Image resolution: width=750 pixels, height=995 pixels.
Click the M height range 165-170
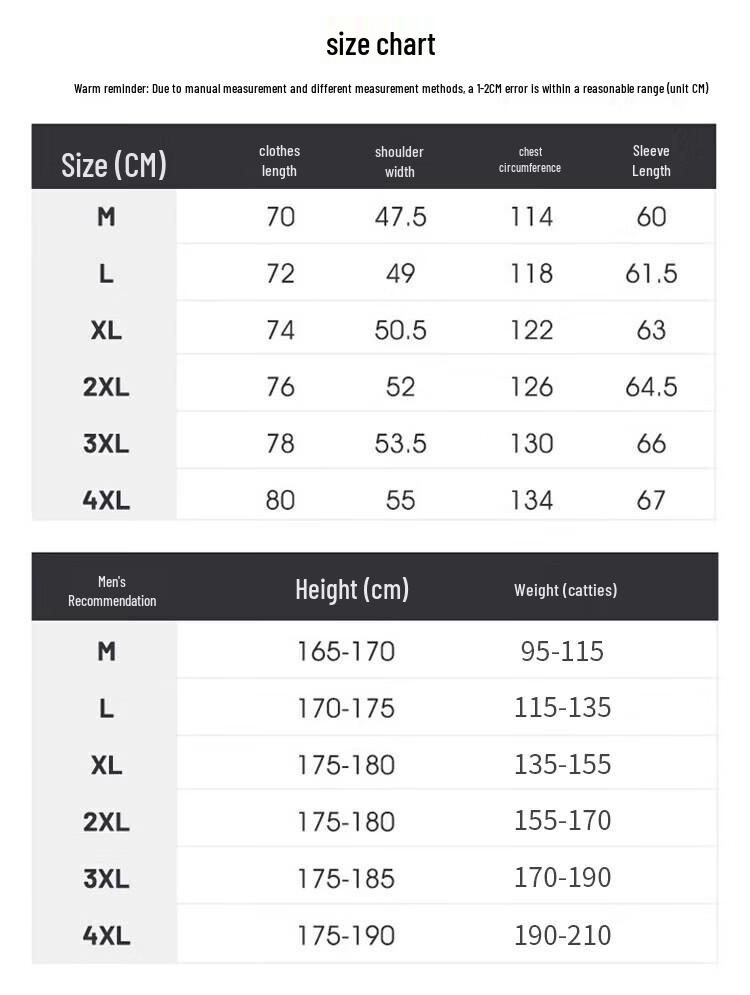coord(346,652)
